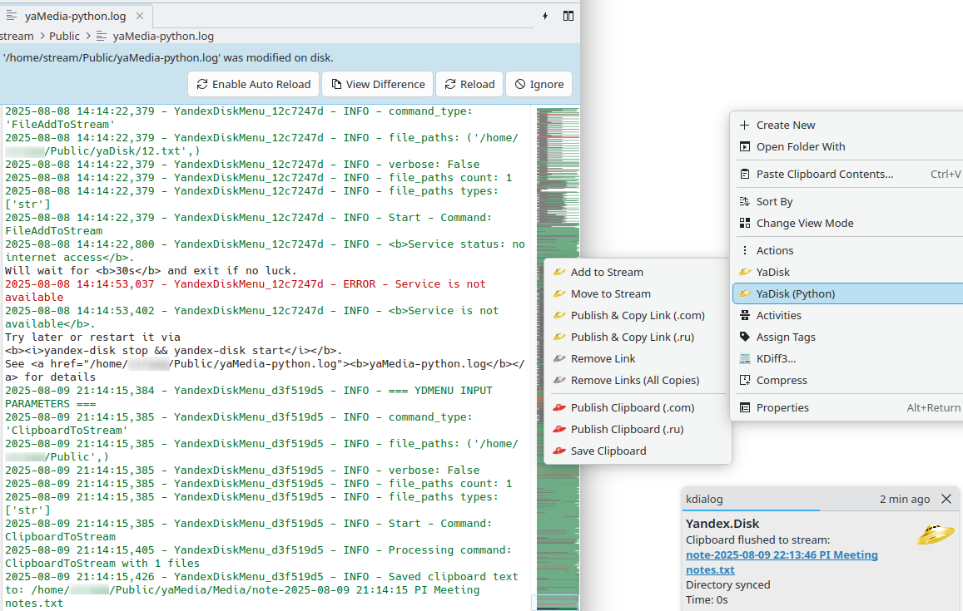Viewport: 963px width, 611px height.
Task: Click the Assign Tags tag icon
Action: click(x=744, y=337)
